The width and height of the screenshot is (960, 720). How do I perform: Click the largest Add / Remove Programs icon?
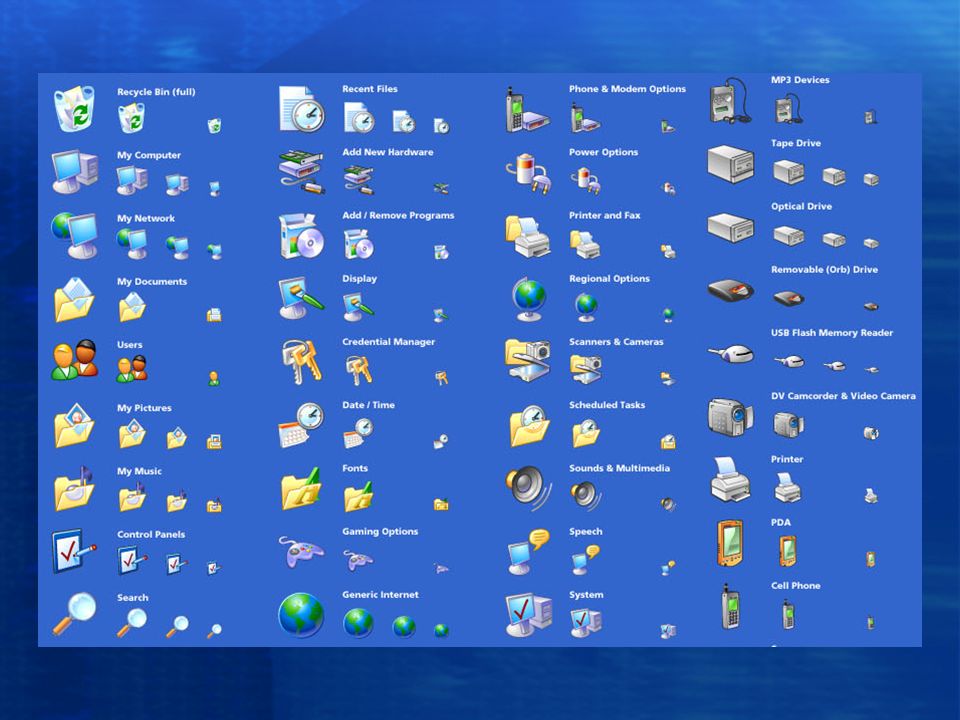[x=302, y=236]
